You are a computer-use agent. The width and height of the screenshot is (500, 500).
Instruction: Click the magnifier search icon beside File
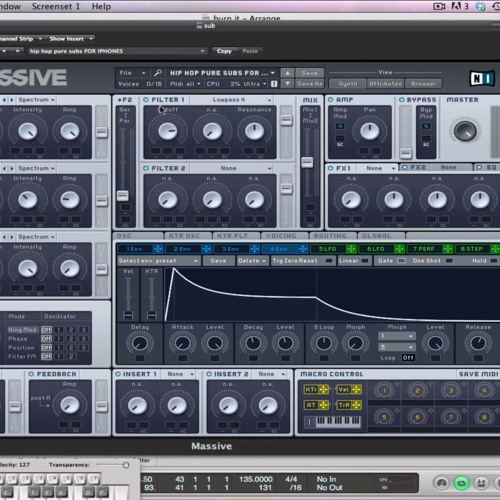157,73
